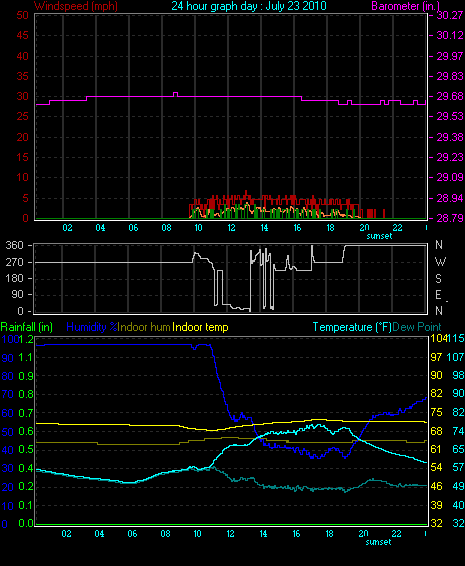The width and height of the screenshot is (465, 566).
Task: Click rainfall axis value 0.0
Action: point(26,523)
